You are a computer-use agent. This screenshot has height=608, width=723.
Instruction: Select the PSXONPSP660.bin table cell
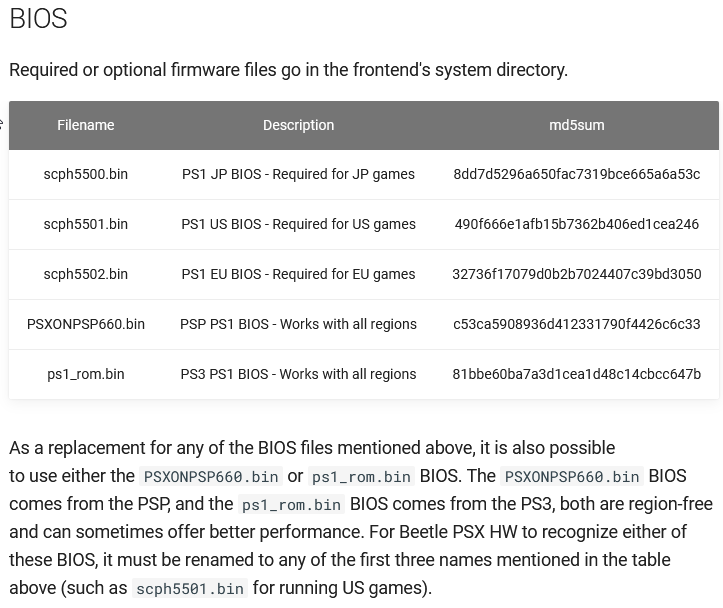pos(86,324)
